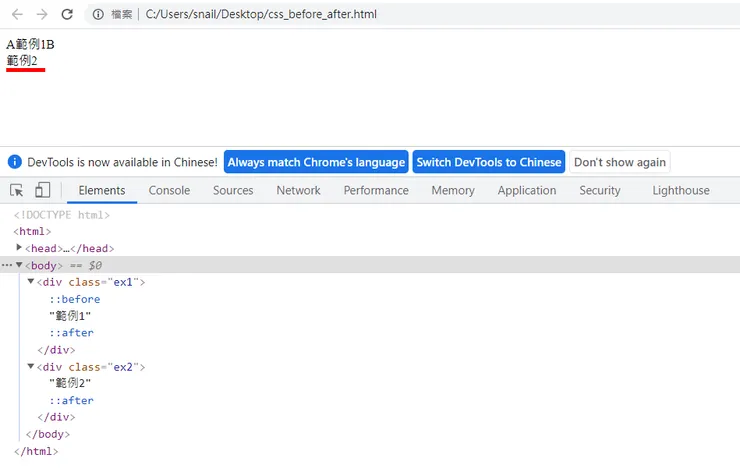
Task: Dismiss banner with Don't show again
Action: tap(620, 162)
